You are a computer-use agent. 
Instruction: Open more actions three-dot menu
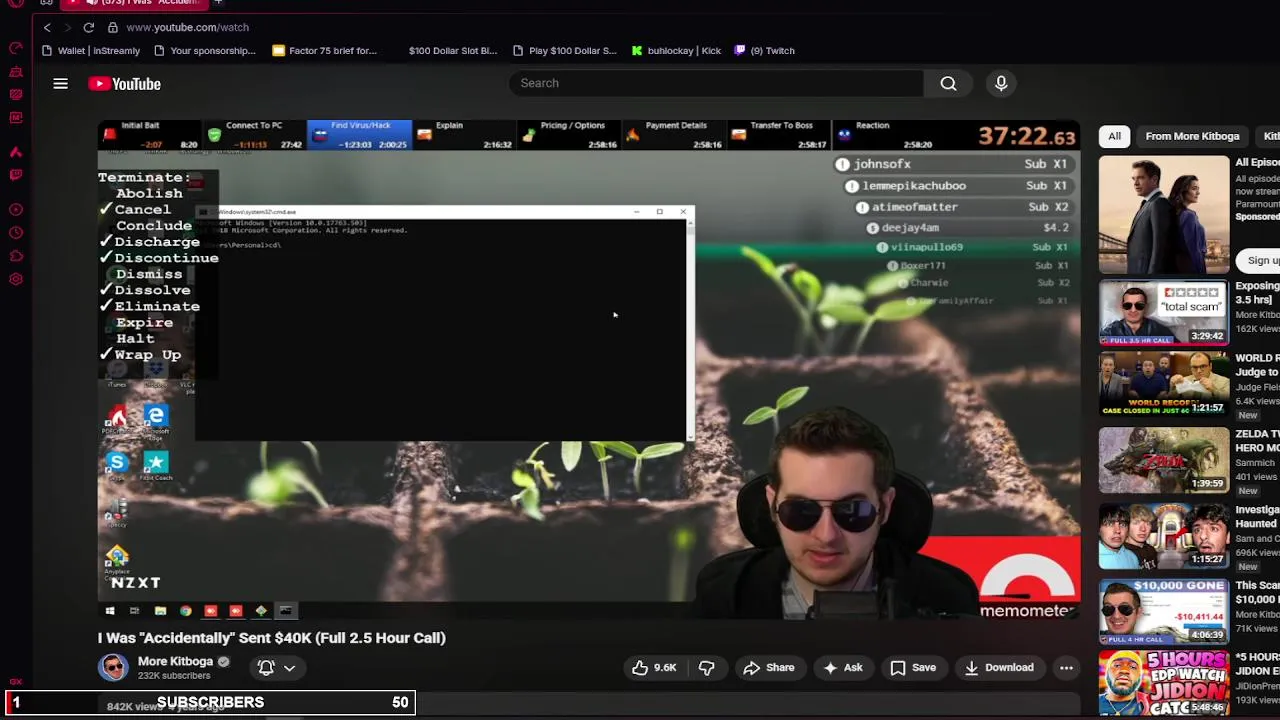pyautogui.click(x=1066, y=667)
